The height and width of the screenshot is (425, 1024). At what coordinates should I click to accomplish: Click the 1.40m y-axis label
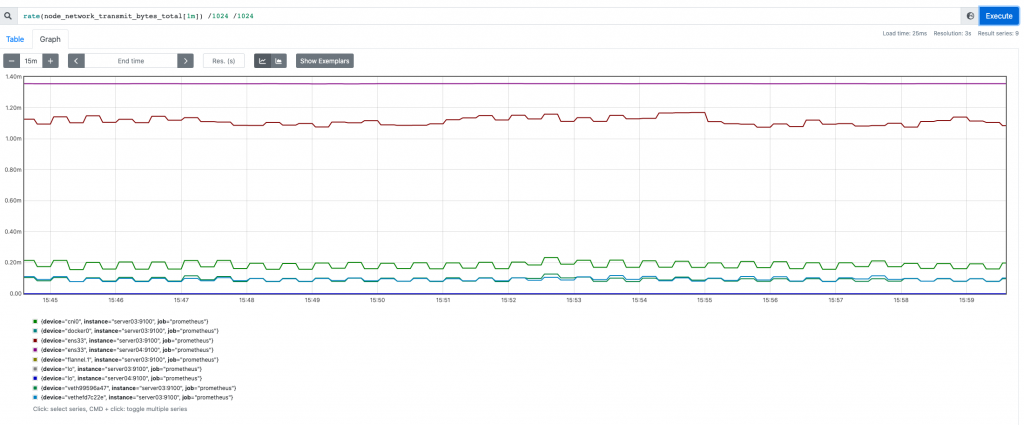pos(13,76)
